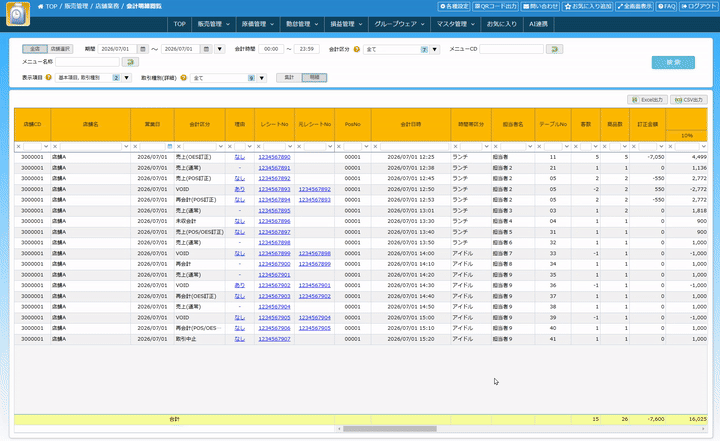Click the lookup icon next to メニュー名称
This screenshot has width=720, height=441.
[x=130, y=62]
